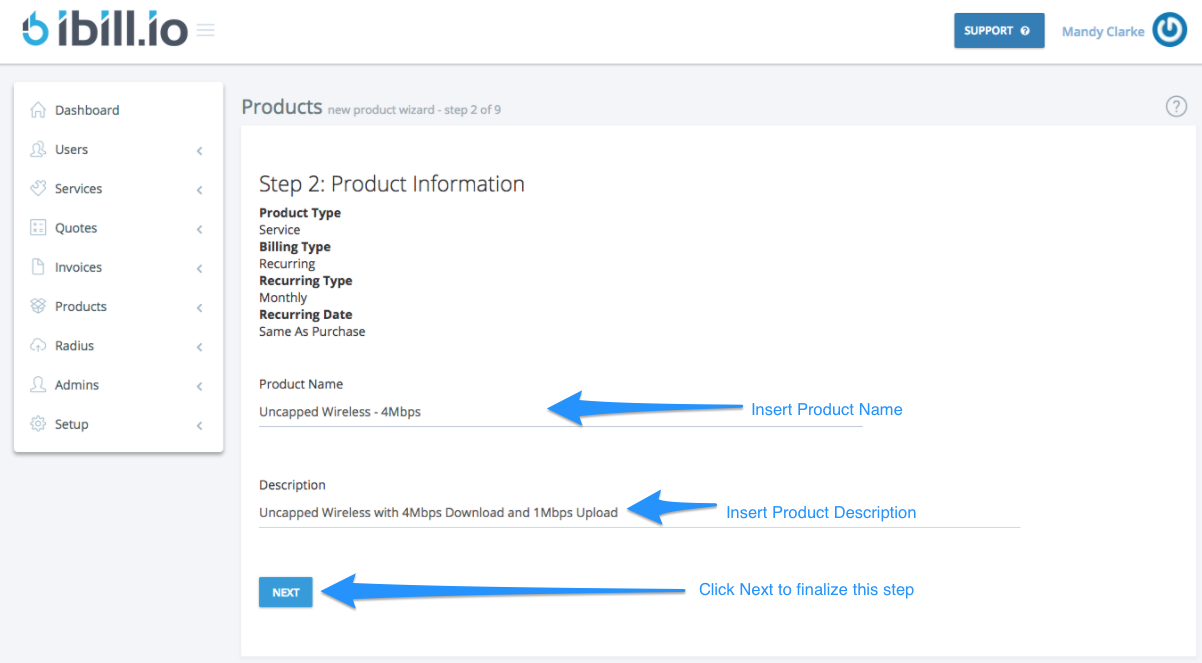1202x663 pixels.
Task: Click the 'Monthly' value
Action: [283, 298]
